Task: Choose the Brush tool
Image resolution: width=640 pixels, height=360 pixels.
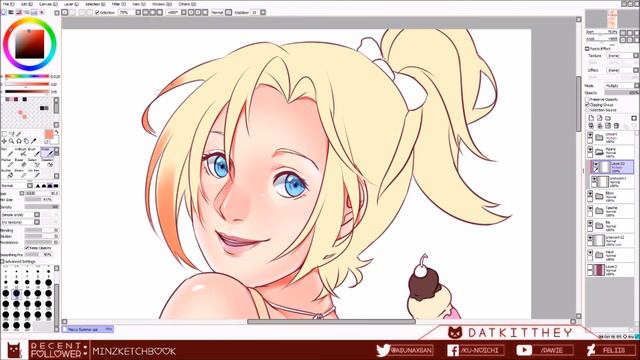Action: 33,152
